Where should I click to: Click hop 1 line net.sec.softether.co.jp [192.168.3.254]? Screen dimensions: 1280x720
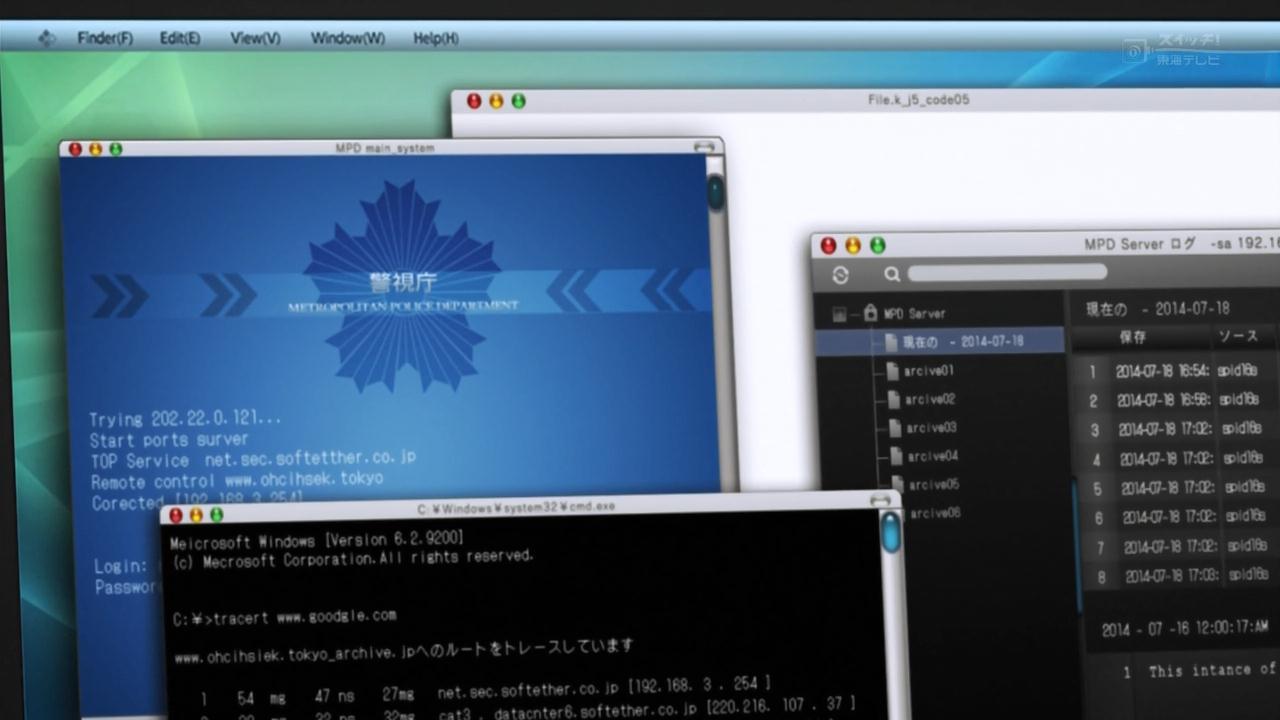[x=485, y=690]
